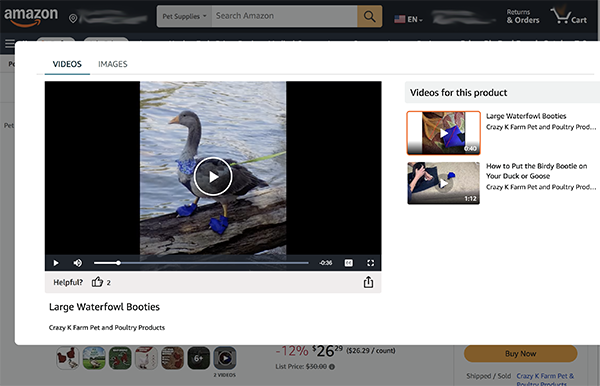Mute the video with the speaker icon

[78, 263]
